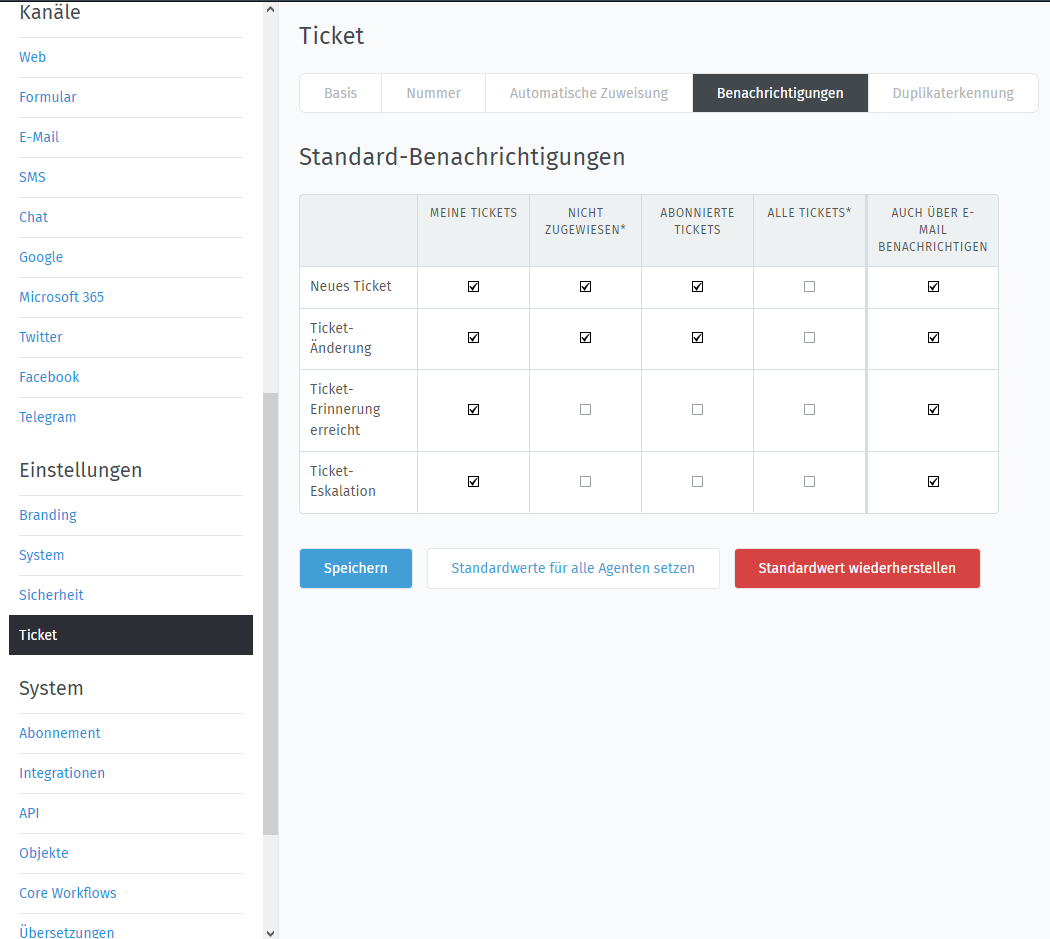The width and height of the screenshot is (1050, 939).
Task: Open Core Workflows in sidebar
Action: pos(67,893)
